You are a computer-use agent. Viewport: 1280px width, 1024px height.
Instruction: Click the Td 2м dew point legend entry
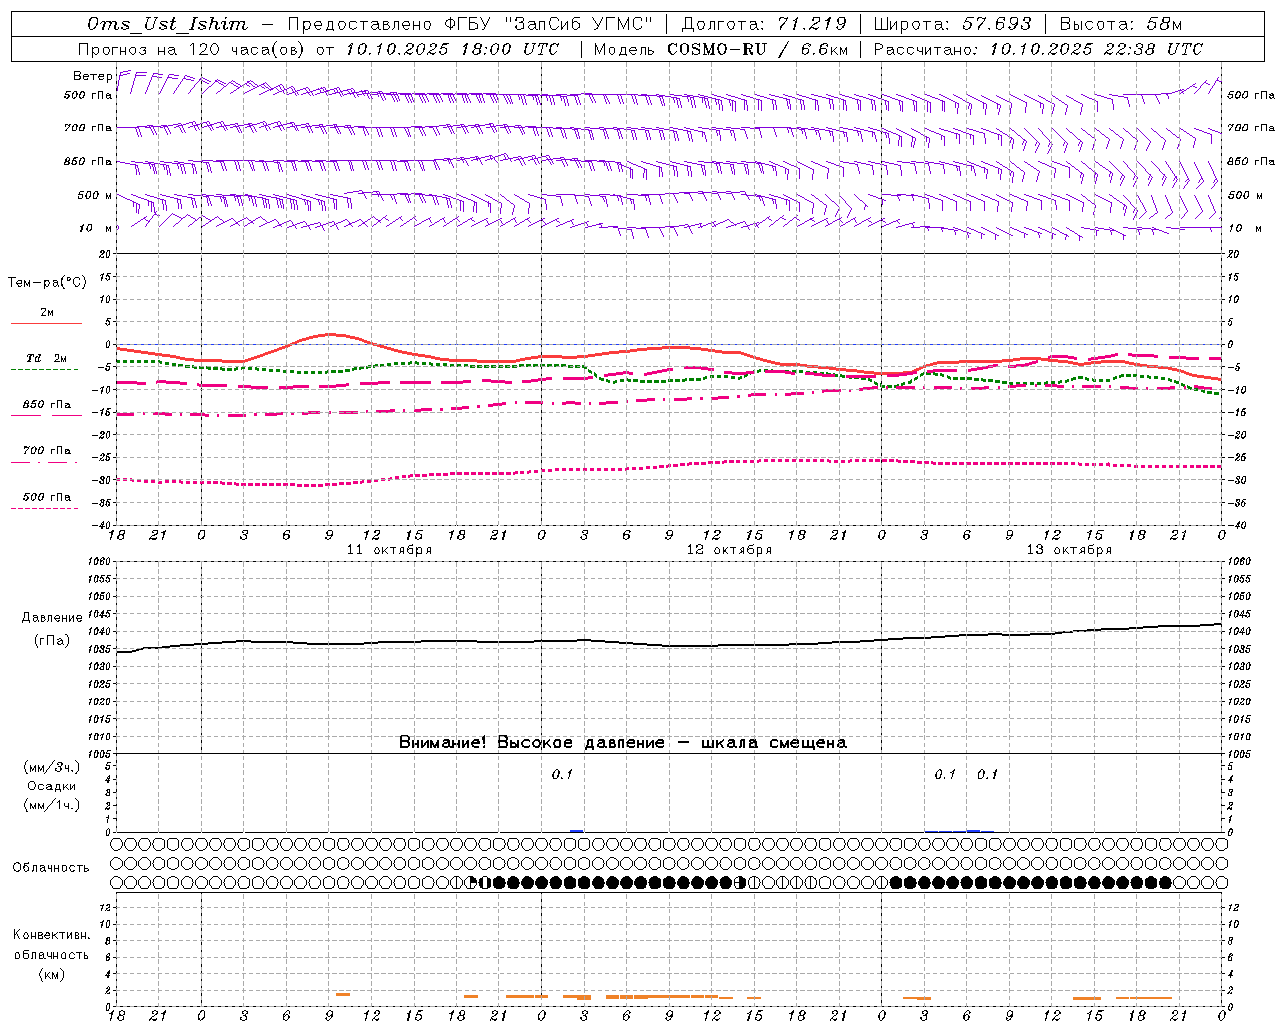pyautogui.click(x=46, y=358)
